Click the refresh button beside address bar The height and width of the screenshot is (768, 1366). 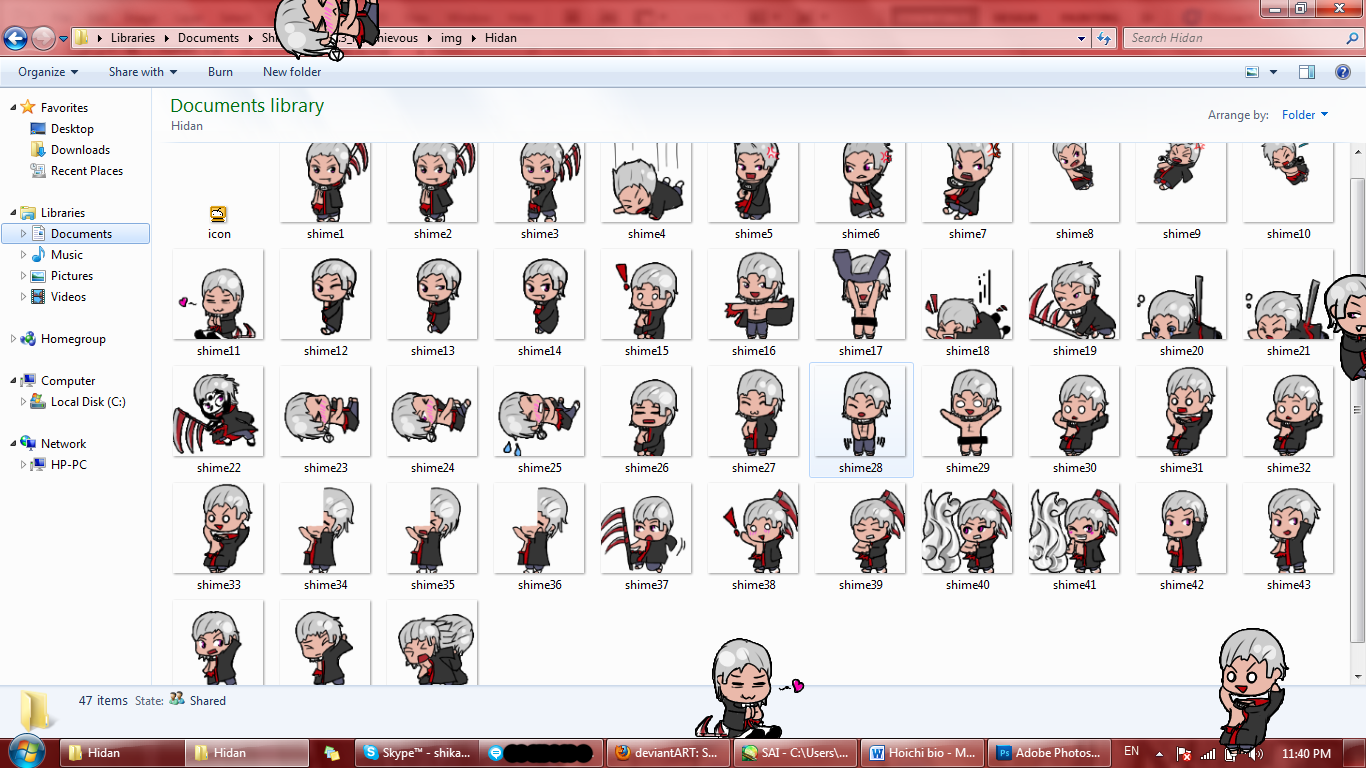(1104, 38)
